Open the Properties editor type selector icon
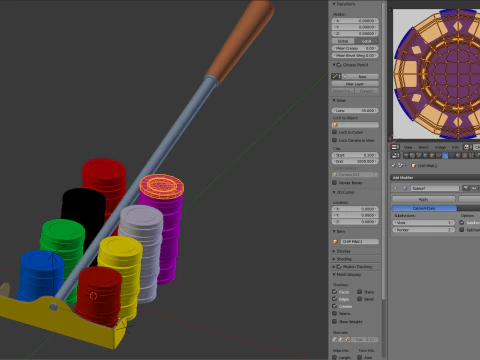480x360 pixels. pyautogui.click(x=395, y=156)
